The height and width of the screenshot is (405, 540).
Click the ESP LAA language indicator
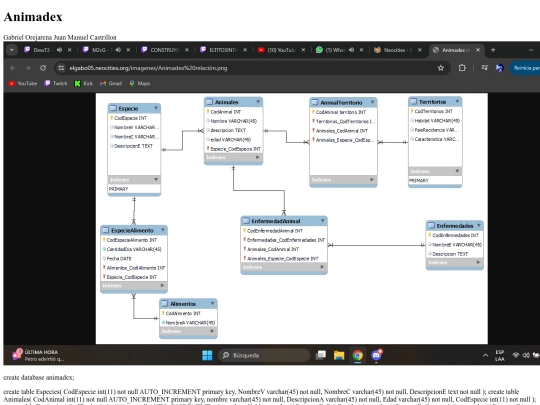[500, 355]
